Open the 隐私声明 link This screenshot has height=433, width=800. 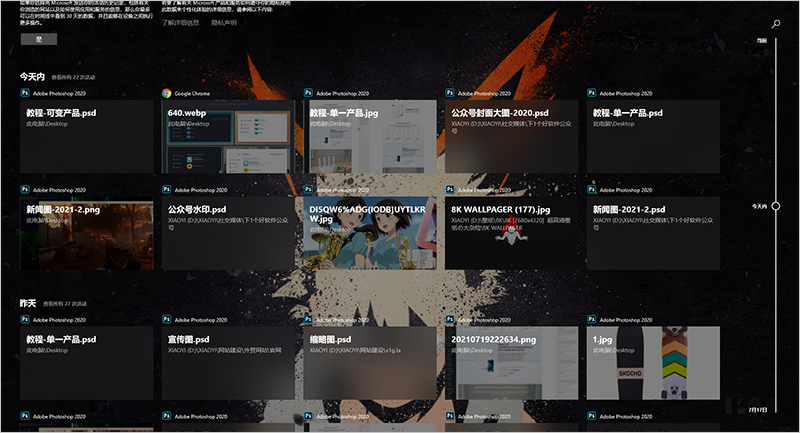(224, 23)
